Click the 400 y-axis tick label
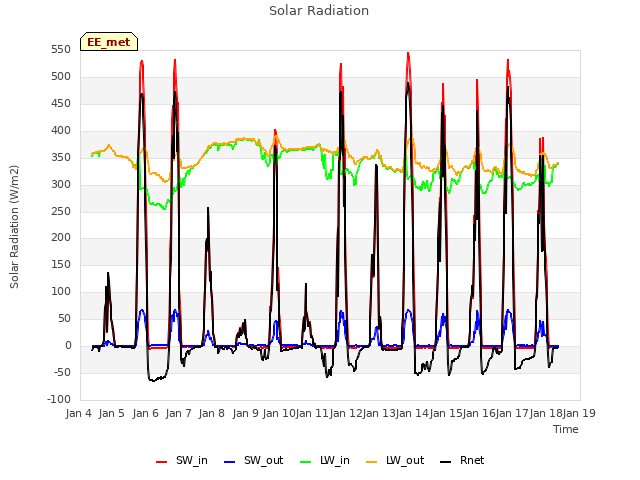The width and height of the screenshot is (640, 480). [61, 131]
